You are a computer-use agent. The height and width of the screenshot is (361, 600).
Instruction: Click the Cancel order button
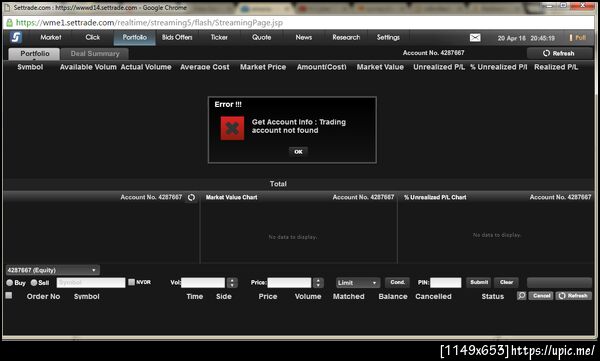(x=541, y=296)
